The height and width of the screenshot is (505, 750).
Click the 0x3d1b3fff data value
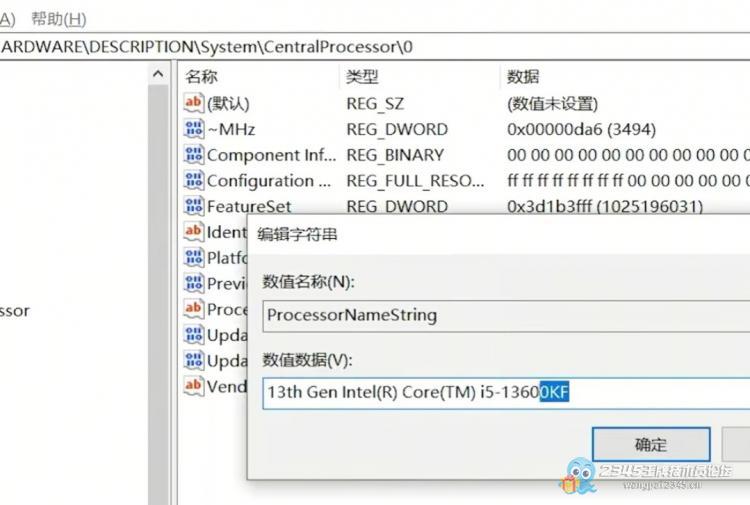[x=605, y=207]
